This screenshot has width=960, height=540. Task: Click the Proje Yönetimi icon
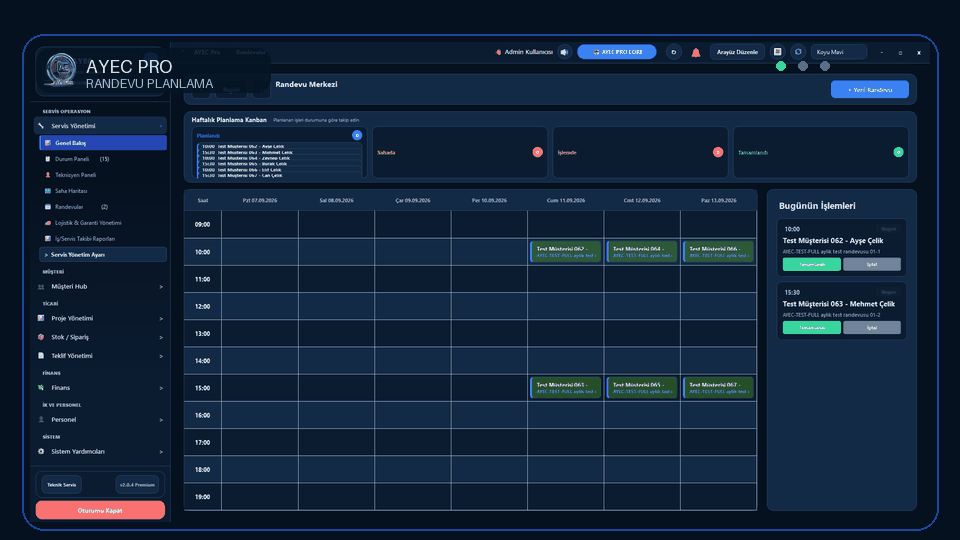click(41, 318)
